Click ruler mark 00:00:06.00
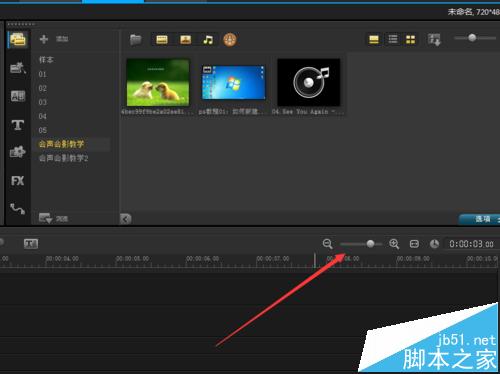This screenshot has height=374, width=500. pos(203,259)
